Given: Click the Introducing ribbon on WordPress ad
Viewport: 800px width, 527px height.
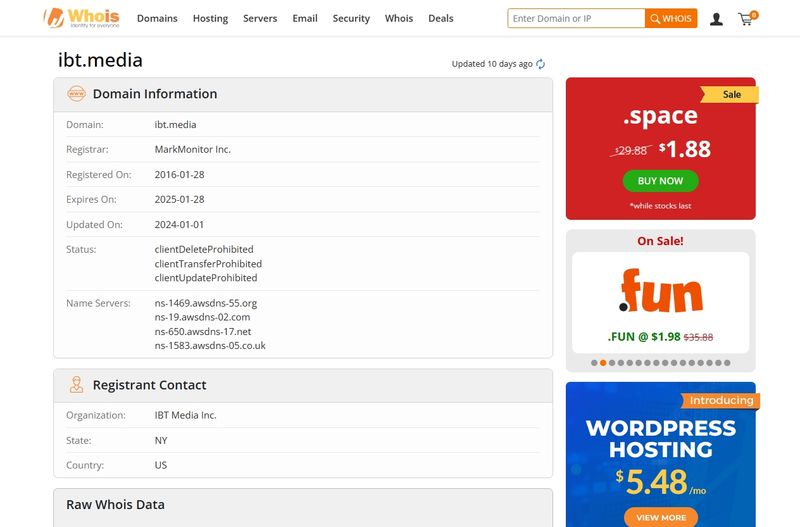Looking at the screenshot, I should pos(721,400).
